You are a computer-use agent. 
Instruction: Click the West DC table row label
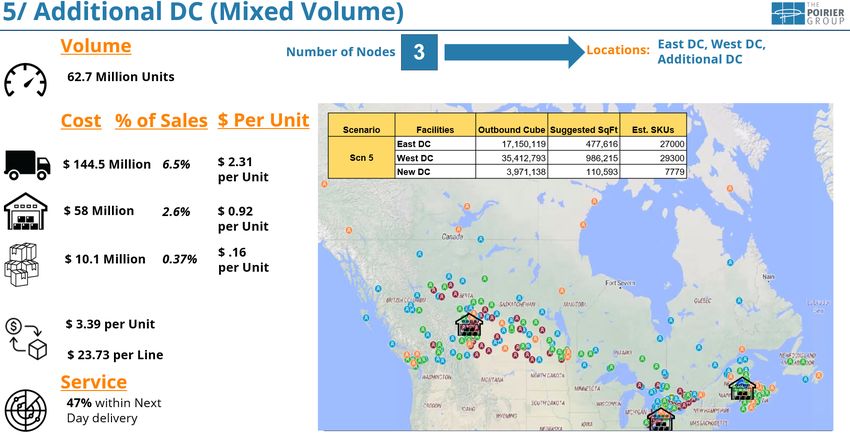(435, 158)
